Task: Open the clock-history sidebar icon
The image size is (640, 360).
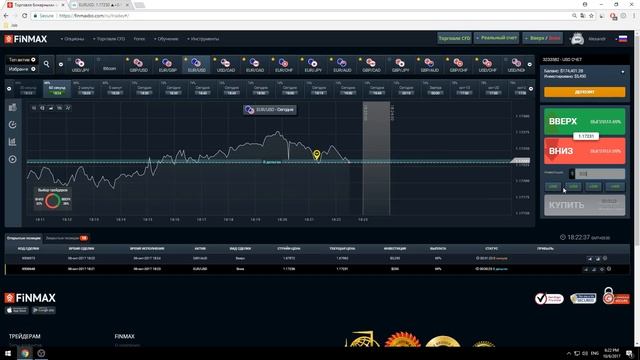Action: pyautogui.click(x=13, y=124)
